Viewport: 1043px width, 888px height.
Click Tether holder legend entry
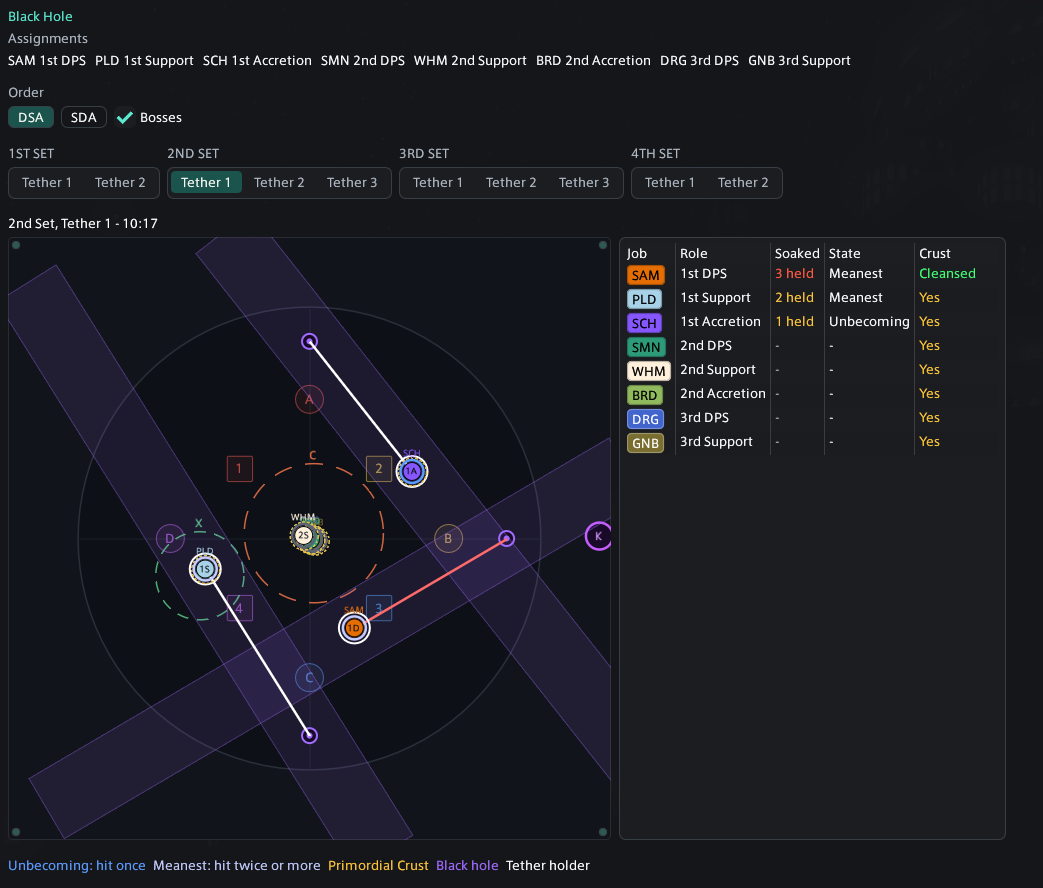(x=547, y=865)
